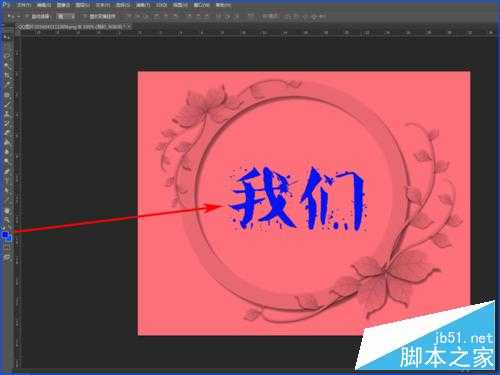Open the 3D menu
The width and height of the screenshot is (500, 375).
pos(161,5)
